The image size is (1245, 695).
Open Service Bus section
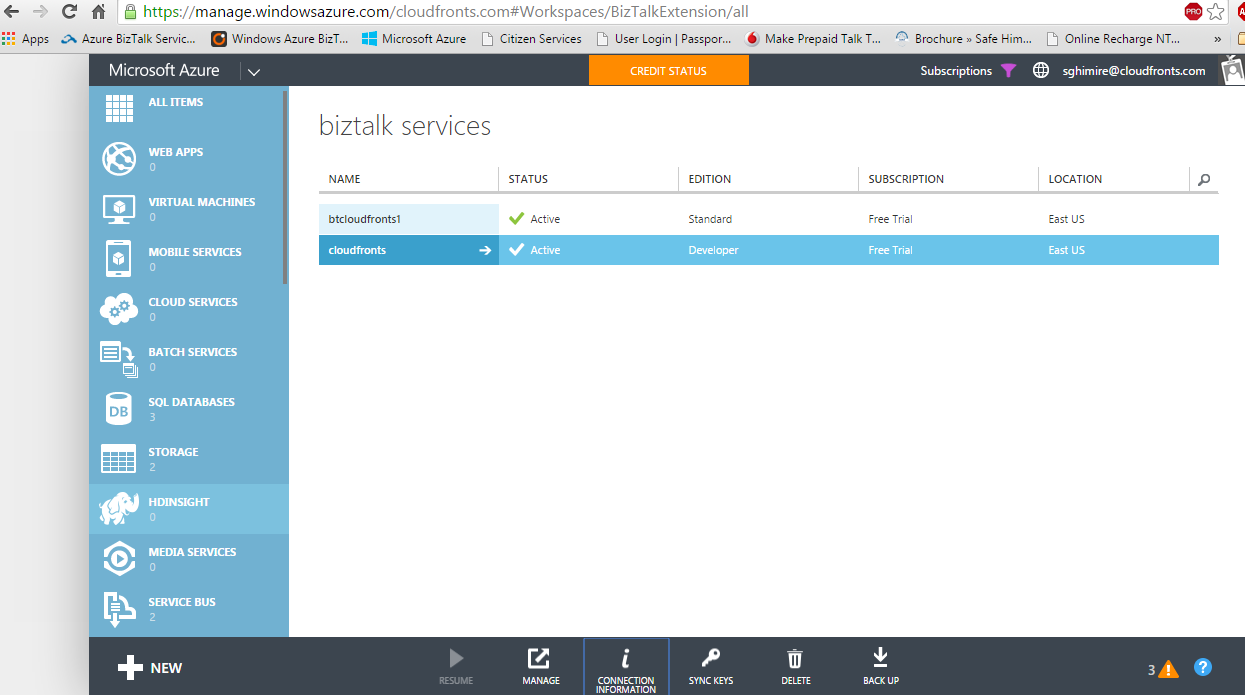189,609
